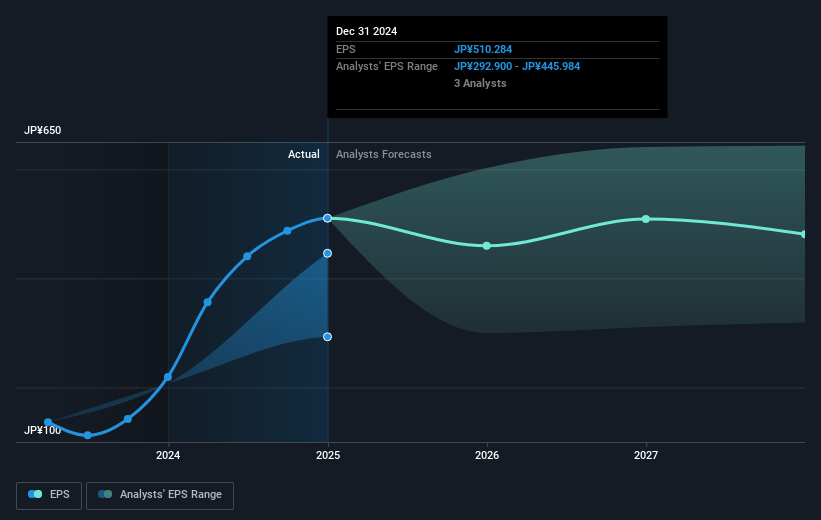Click the tooltip EPS value JP¥510.284
This screenshot has width=821, height=520.
pyautogui.click(x=483, y=49)
